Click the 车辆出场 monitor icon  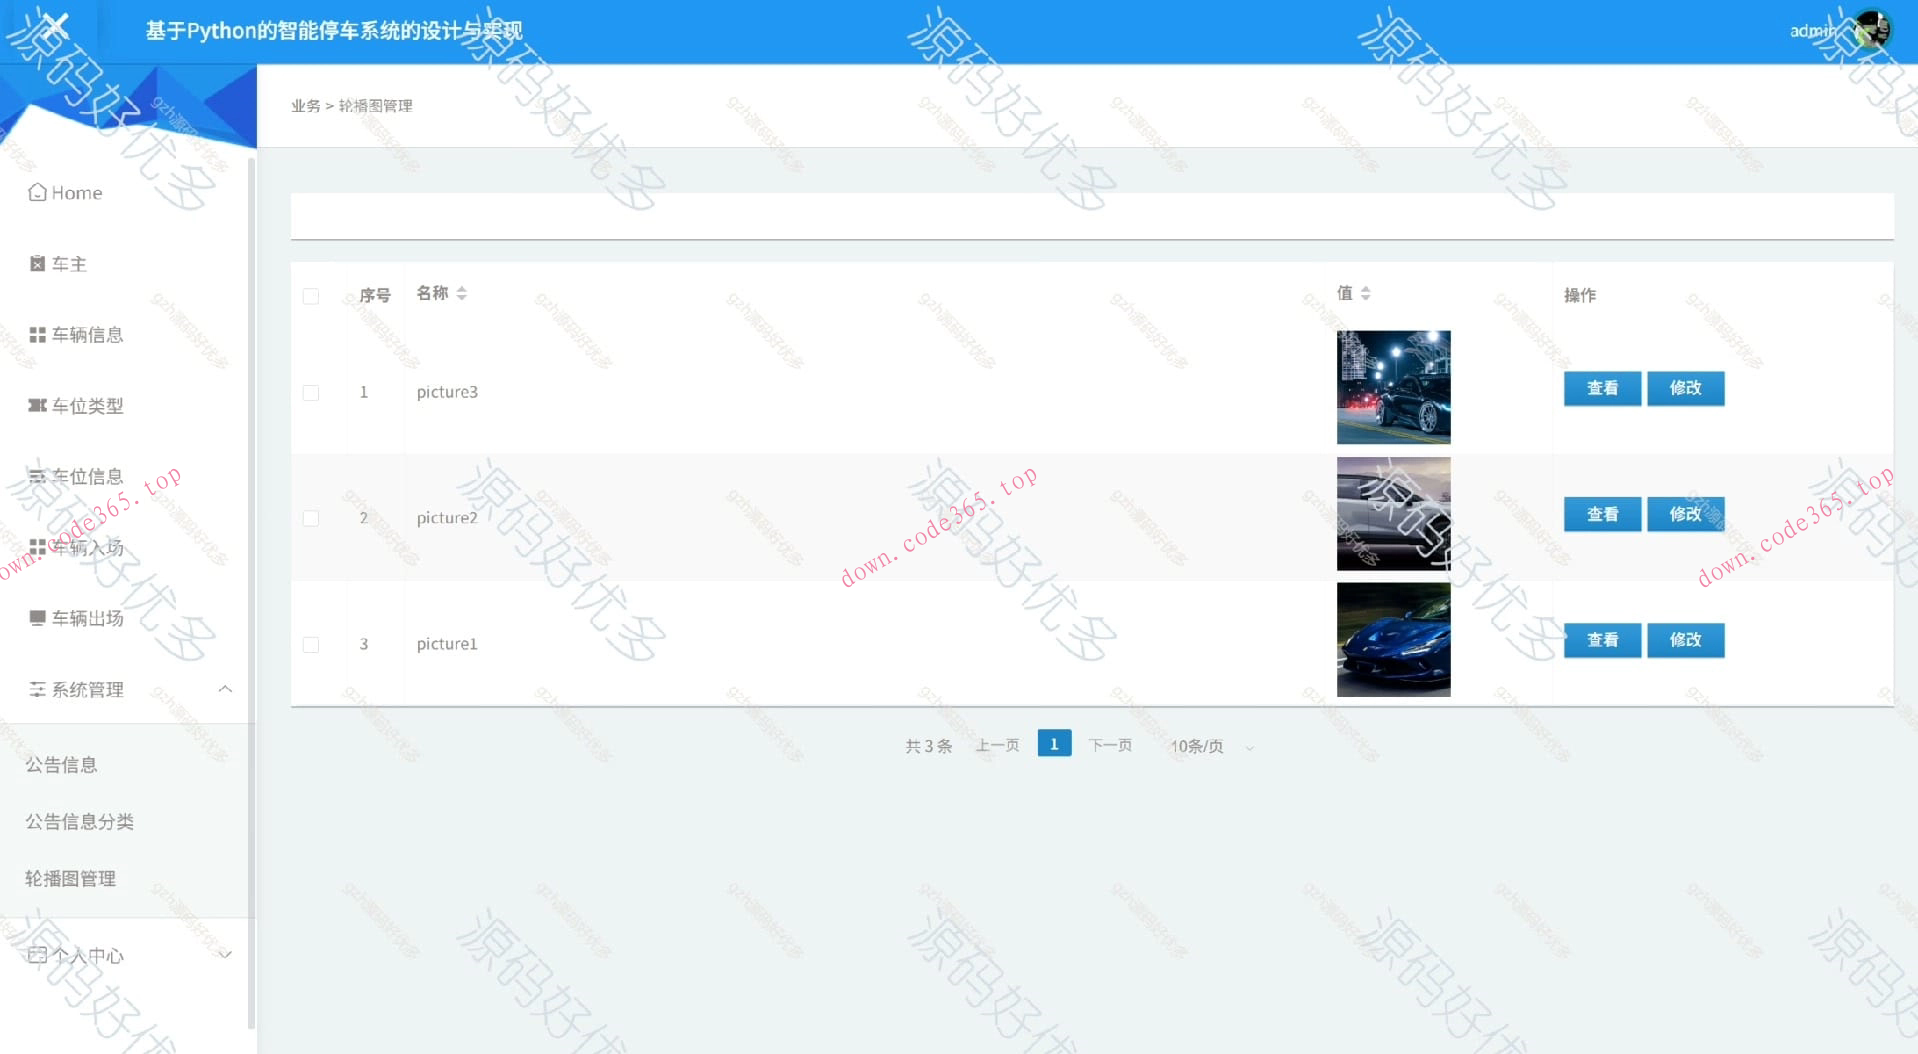point(37,618)
